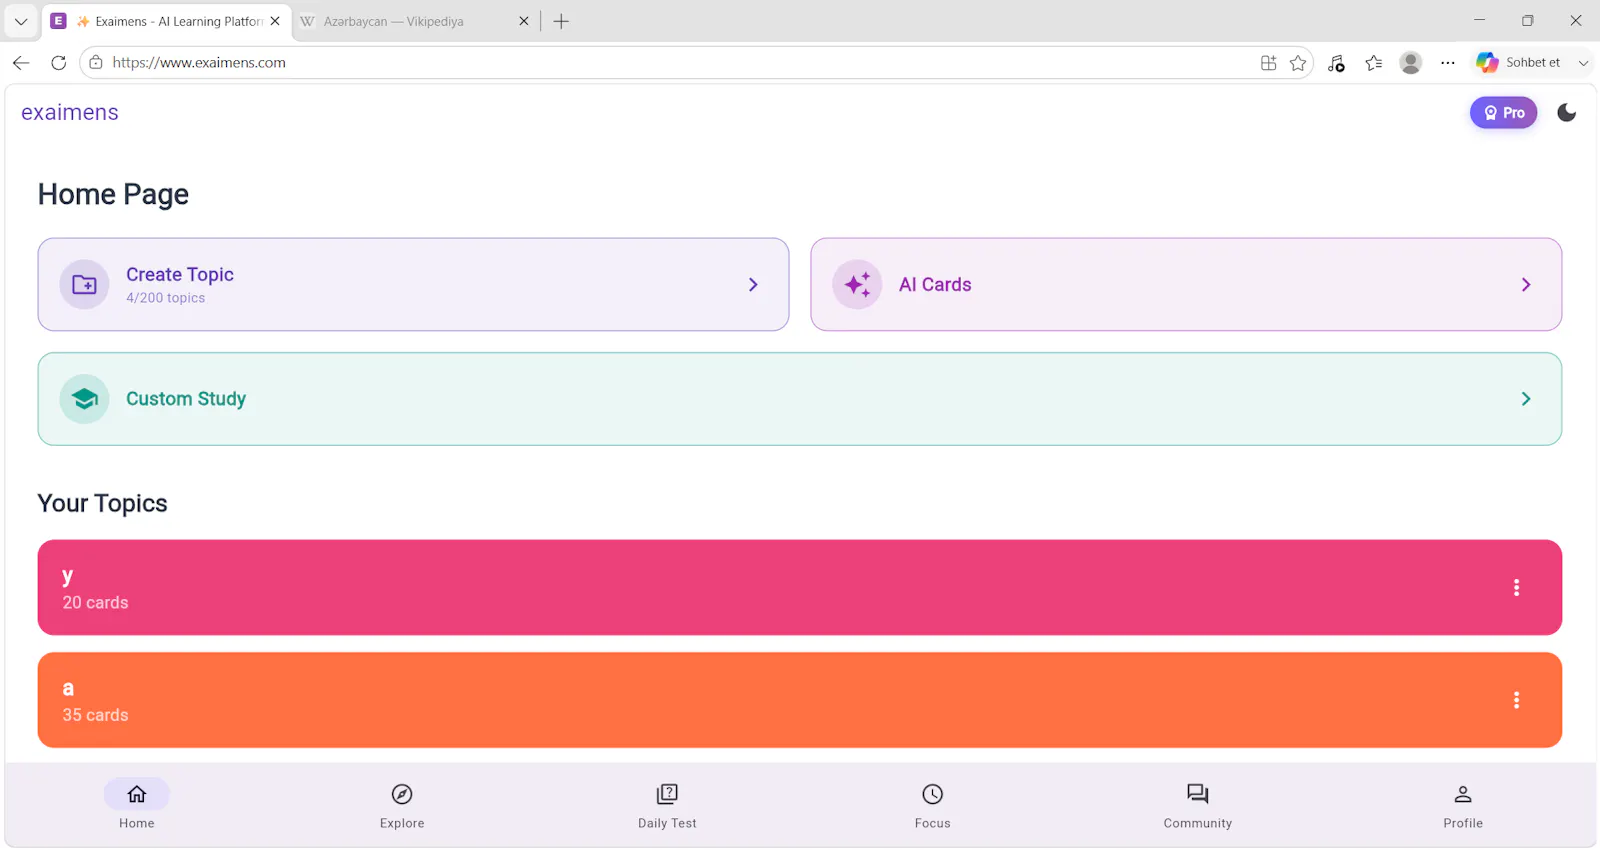
Task: Open the Community tab
Action: [1198, 805]
